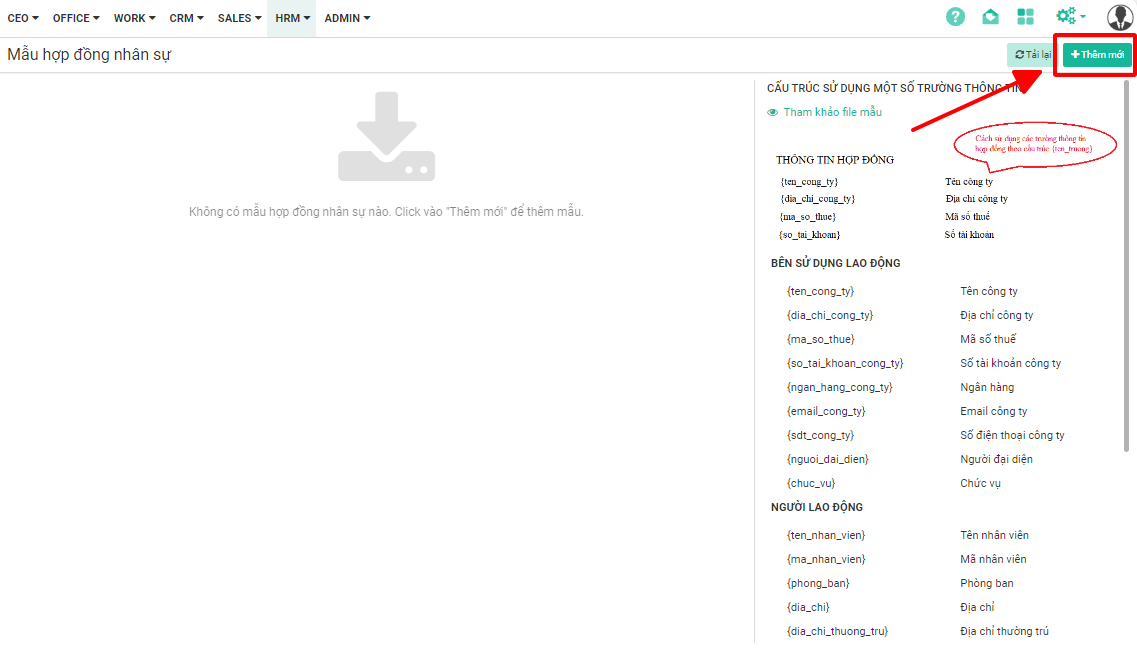Click the open envelope mail icon
The width and height of the screenshot is (1137, 648).
pyautogui.click(x=990, y=17)
